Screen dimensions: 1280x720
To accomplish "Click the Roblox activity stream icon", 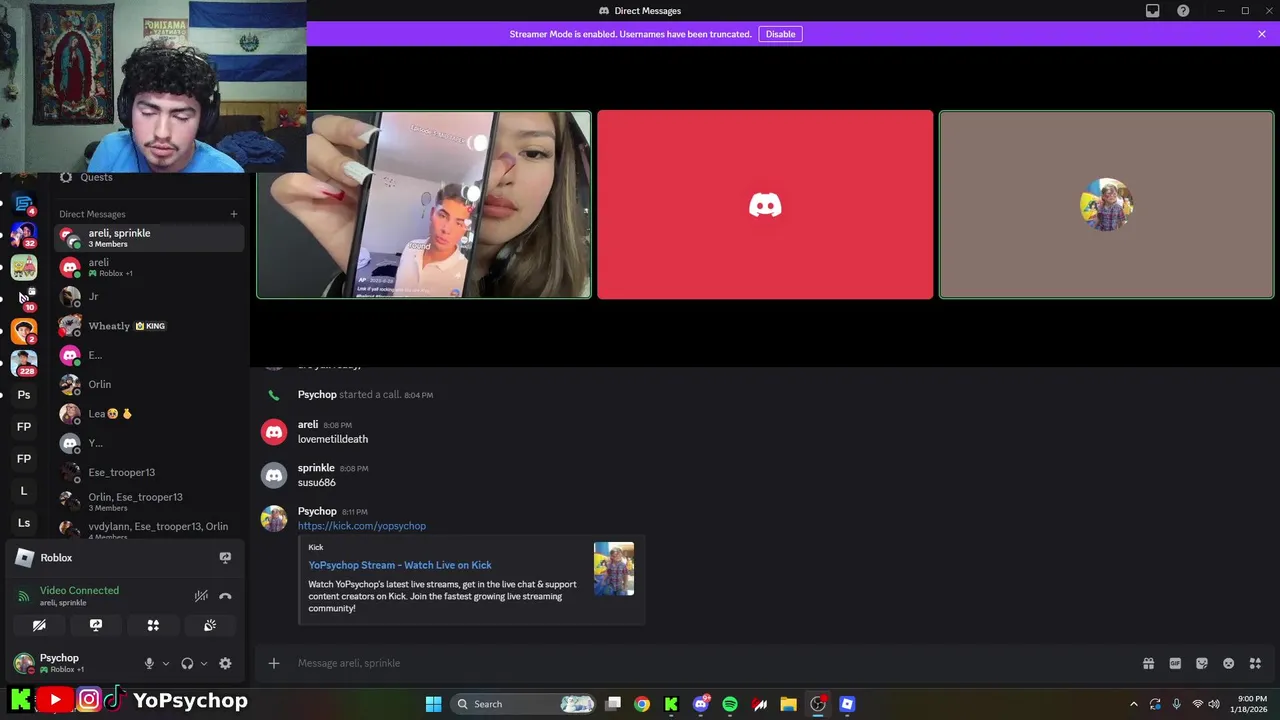I will point(225,558).
